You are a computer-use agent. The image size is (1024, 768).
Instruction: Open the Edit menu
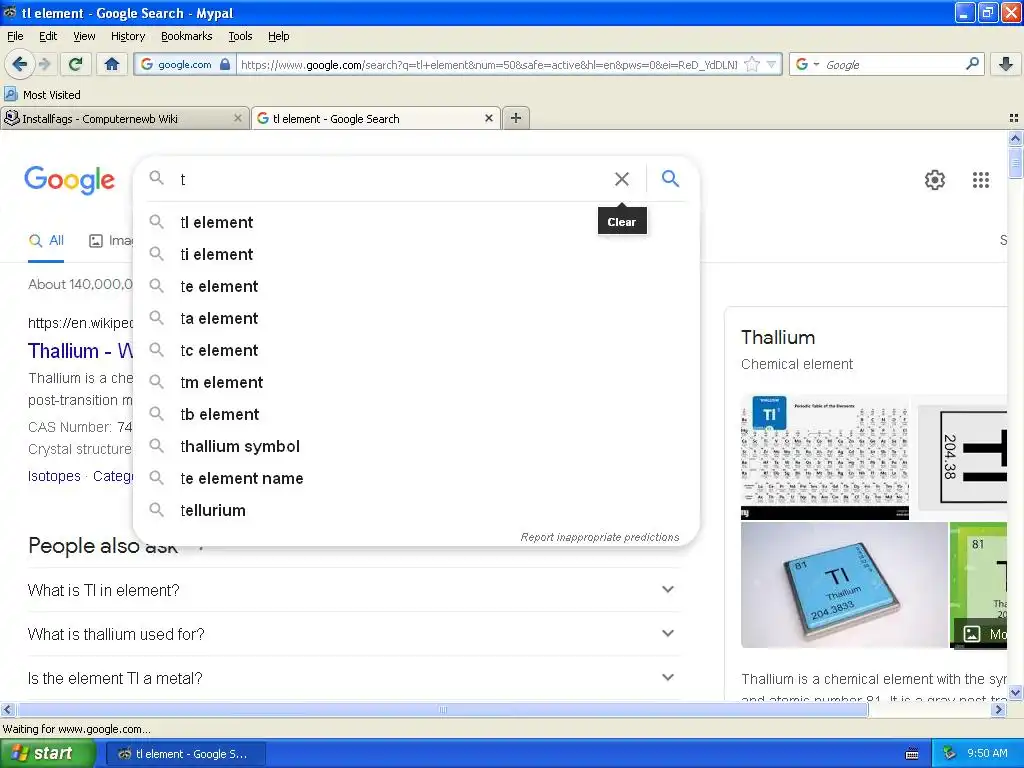click(48, 36)
